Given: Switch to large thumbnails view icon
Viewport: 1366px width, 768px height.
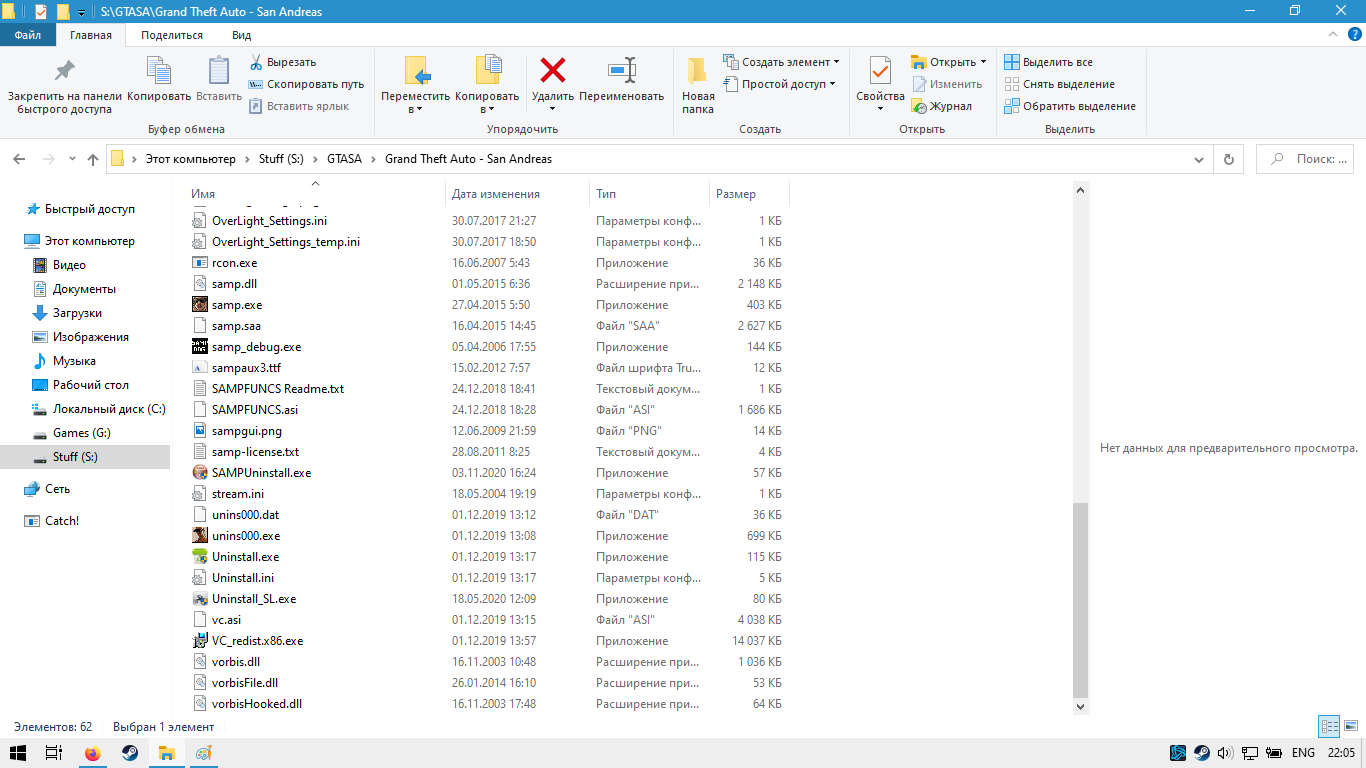Looking at the screenshot, I should point(1351,727).
